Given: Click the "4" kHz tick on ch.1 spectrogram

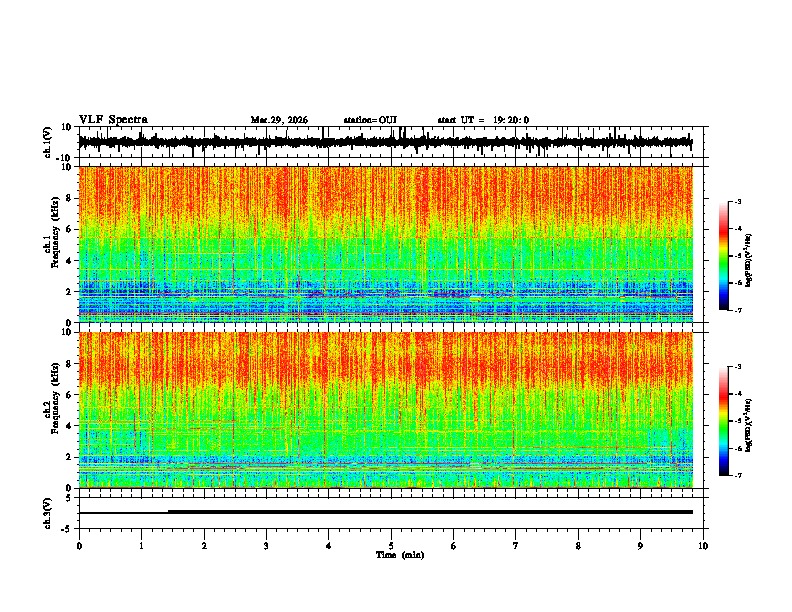Looking at the screenshot, I should coord(69,261).
